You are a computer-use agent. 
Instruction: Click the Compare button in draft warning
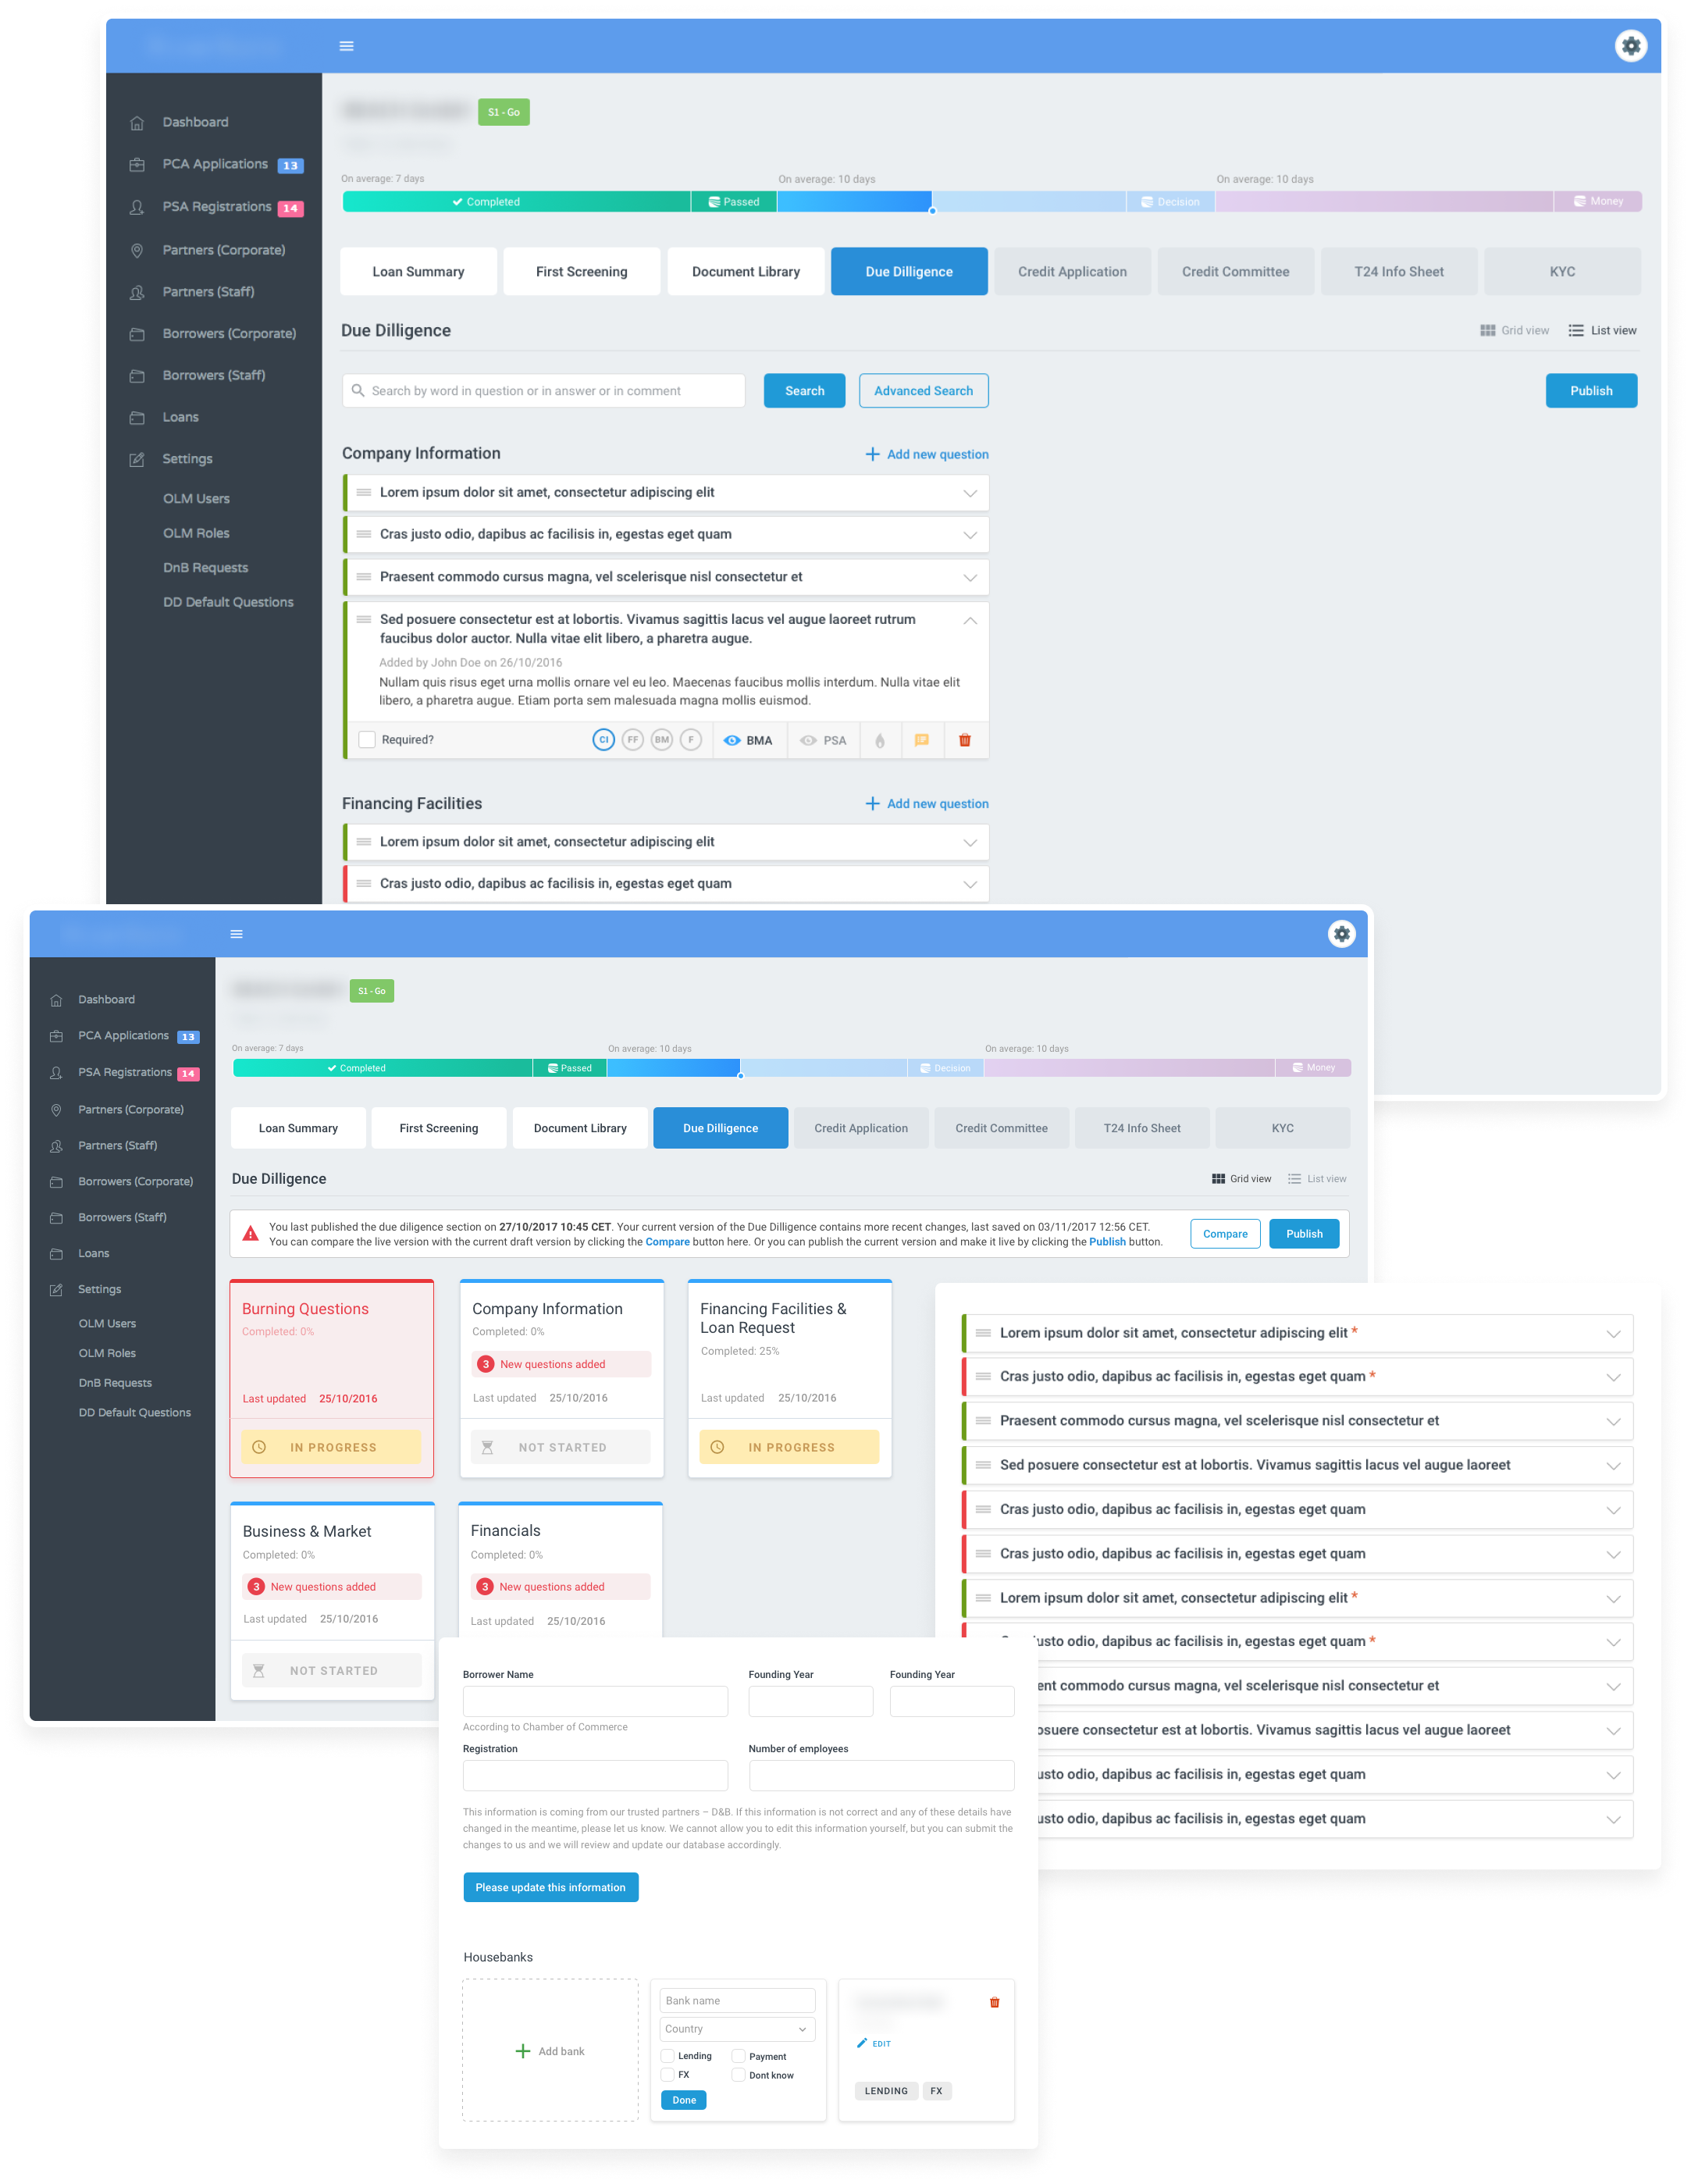tap(1226, 1234)
